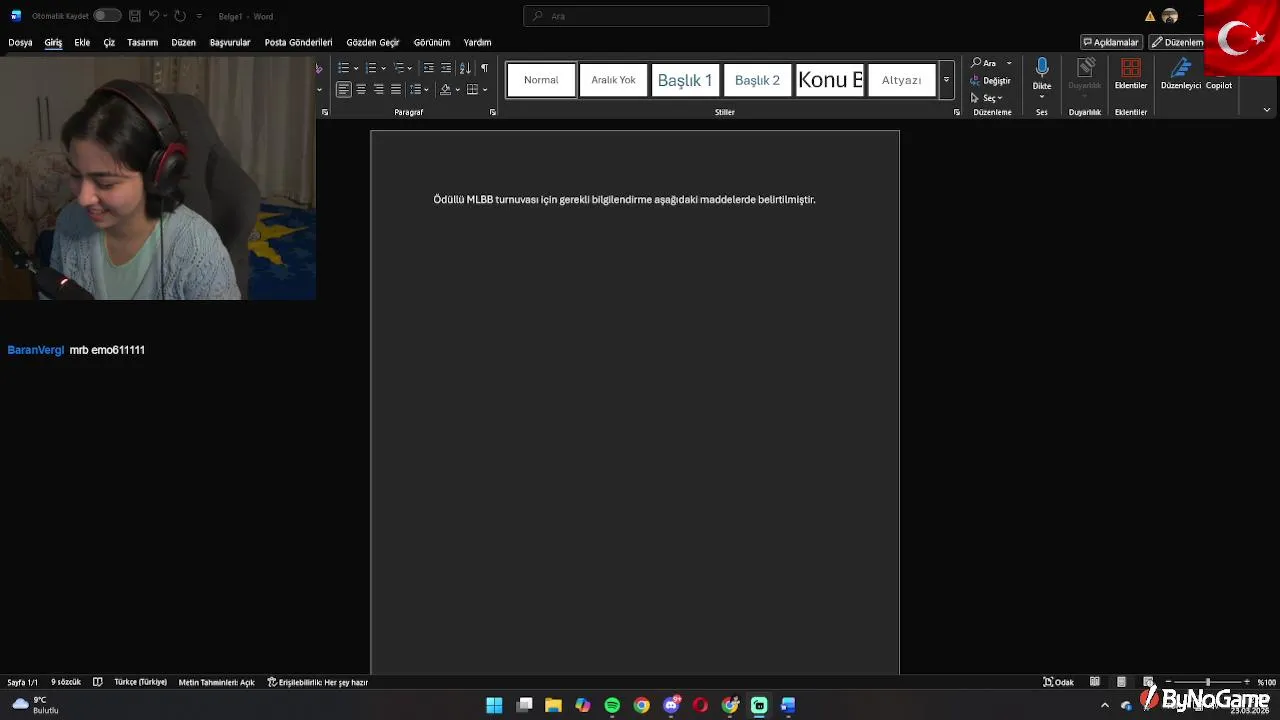This screenshot has height=720, width=1280.
Task: Switch to the Tasarım tab
Action: (143, 43)
